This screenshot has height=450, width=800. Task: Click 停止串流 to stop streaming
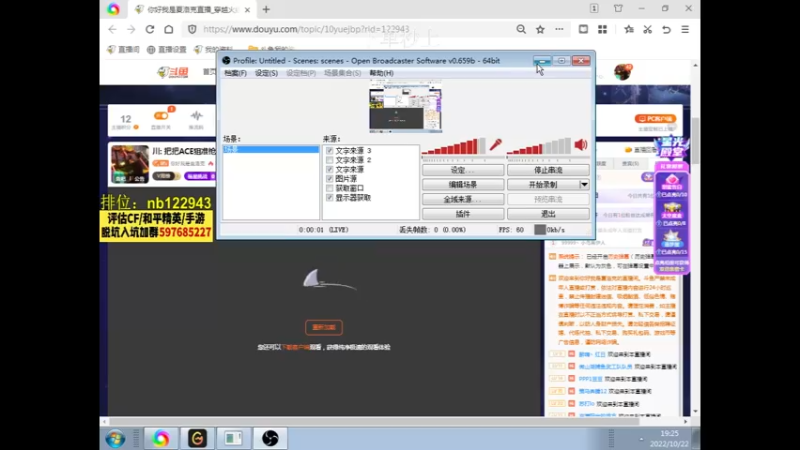[548, 170]
